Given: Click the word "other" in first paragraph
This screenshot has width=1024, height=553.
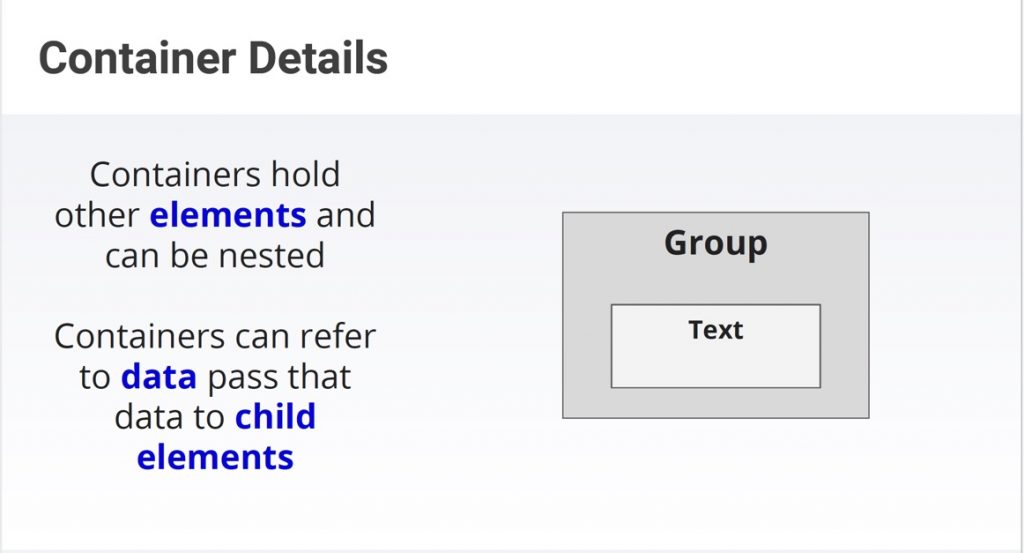Looking at the screenshot, I should 97,215.
